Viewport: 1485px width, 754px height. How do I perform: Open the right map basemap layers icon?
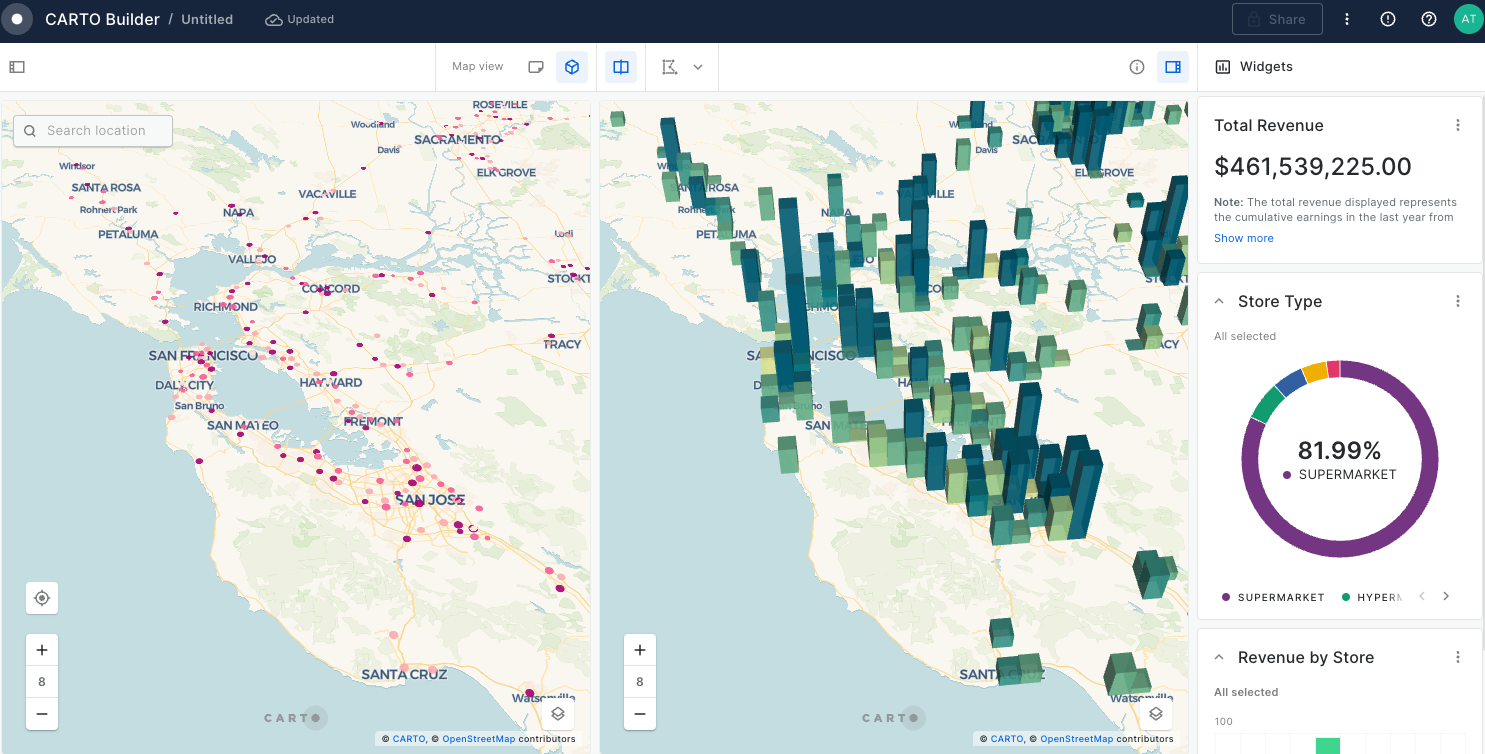[x=1156, y=713]
